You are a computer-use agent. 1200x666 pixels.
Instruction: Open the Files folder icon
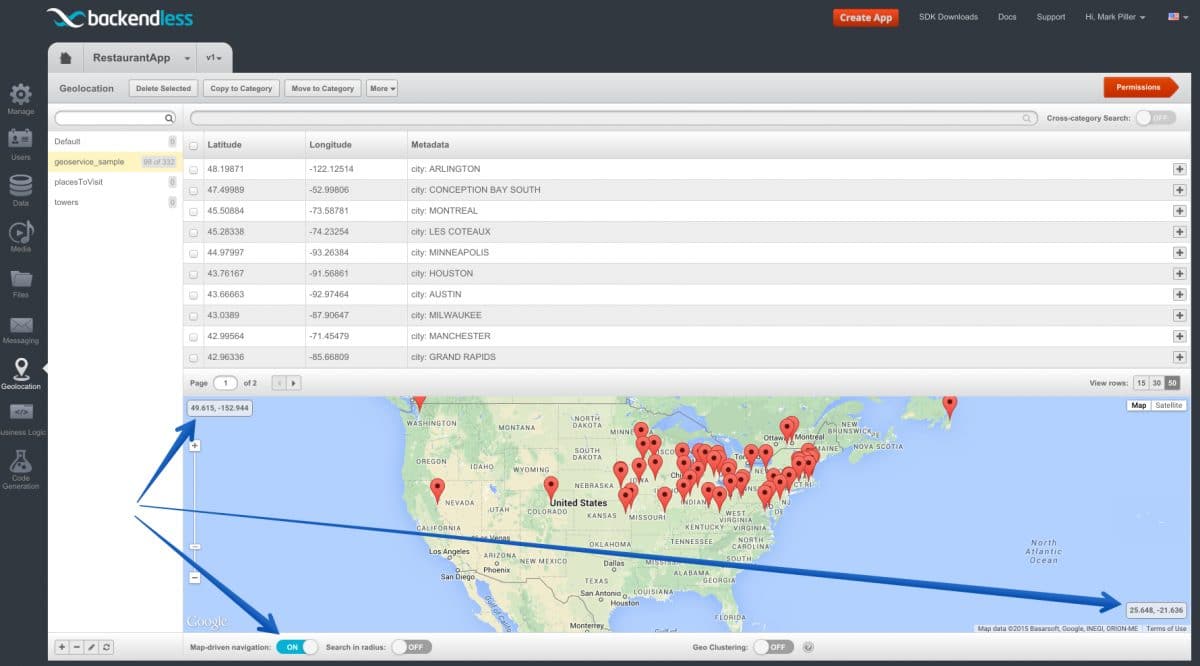(x=20, y=279)
